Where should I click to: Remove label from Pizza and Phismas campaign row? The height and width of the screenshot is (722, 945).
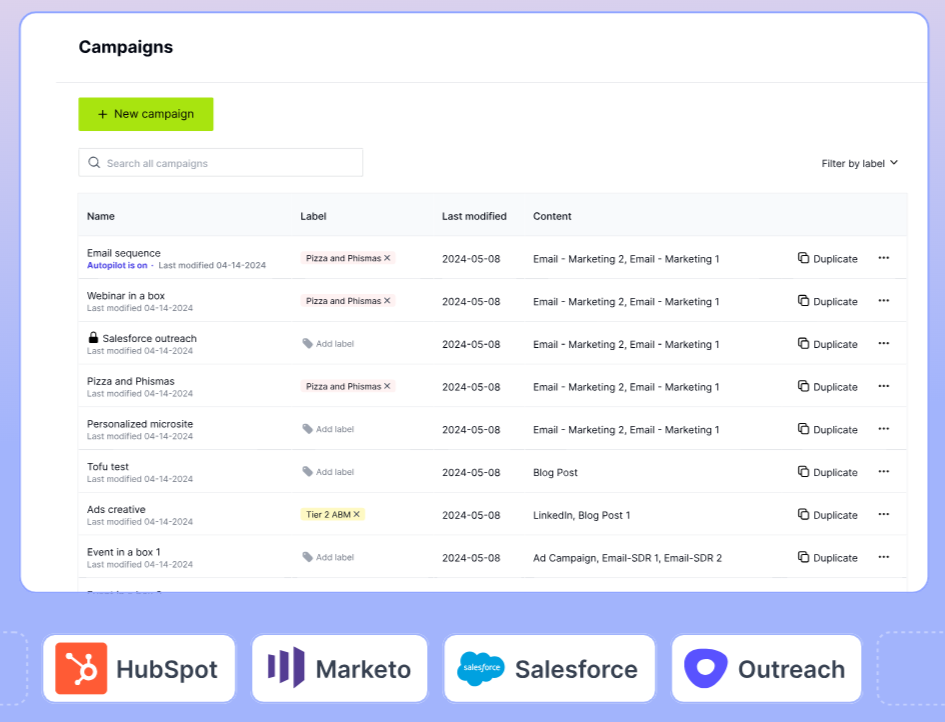tap(387, 386)
